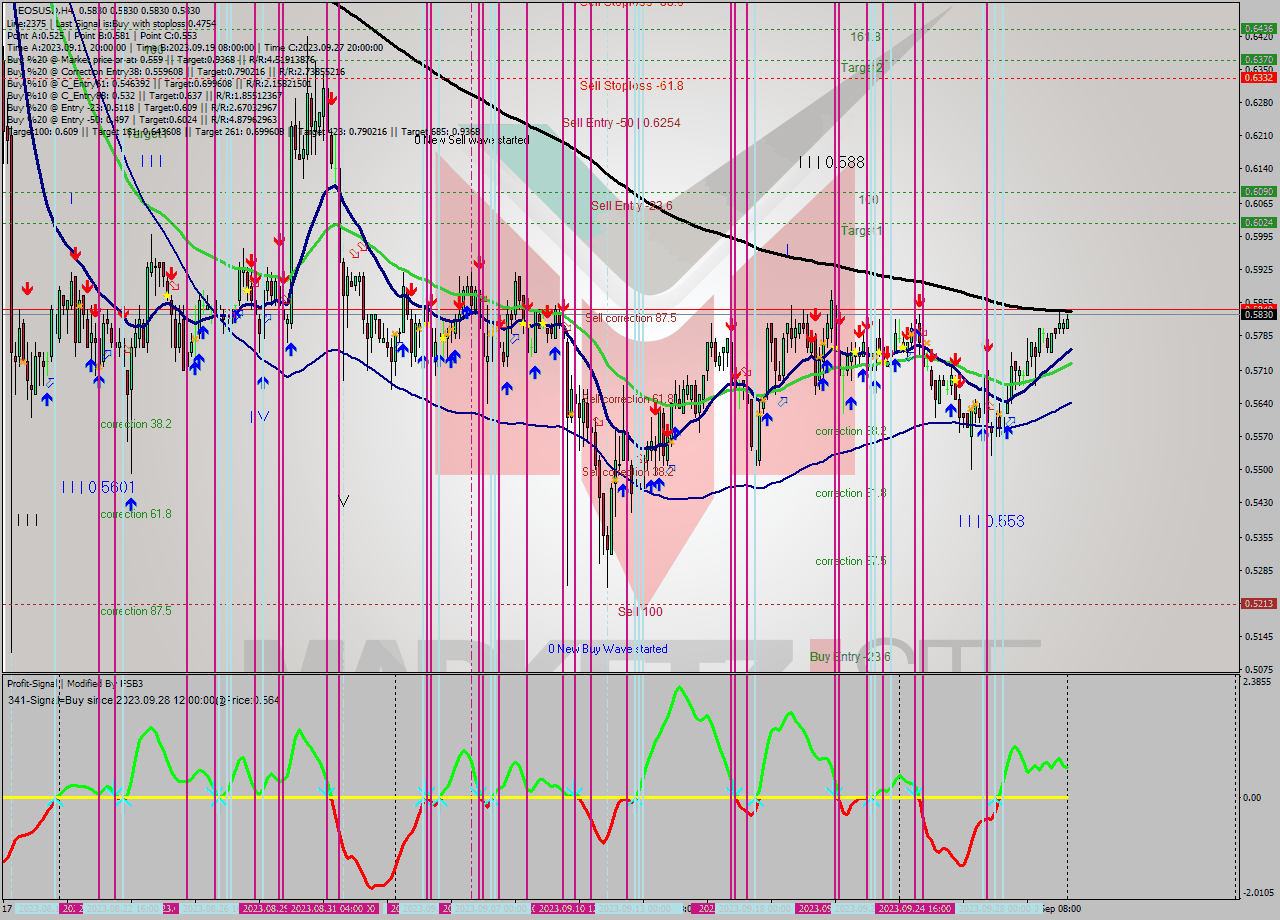Click the Sep 08:00 label on the time axis
The image size is (1280, 920).
[1063, 907]
